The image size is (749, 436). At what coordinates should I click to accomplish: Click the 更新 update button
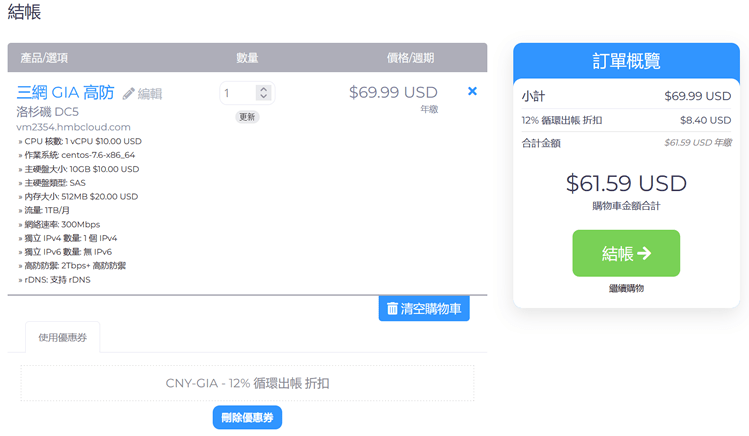pyautogui.click(x=247, y=117)
